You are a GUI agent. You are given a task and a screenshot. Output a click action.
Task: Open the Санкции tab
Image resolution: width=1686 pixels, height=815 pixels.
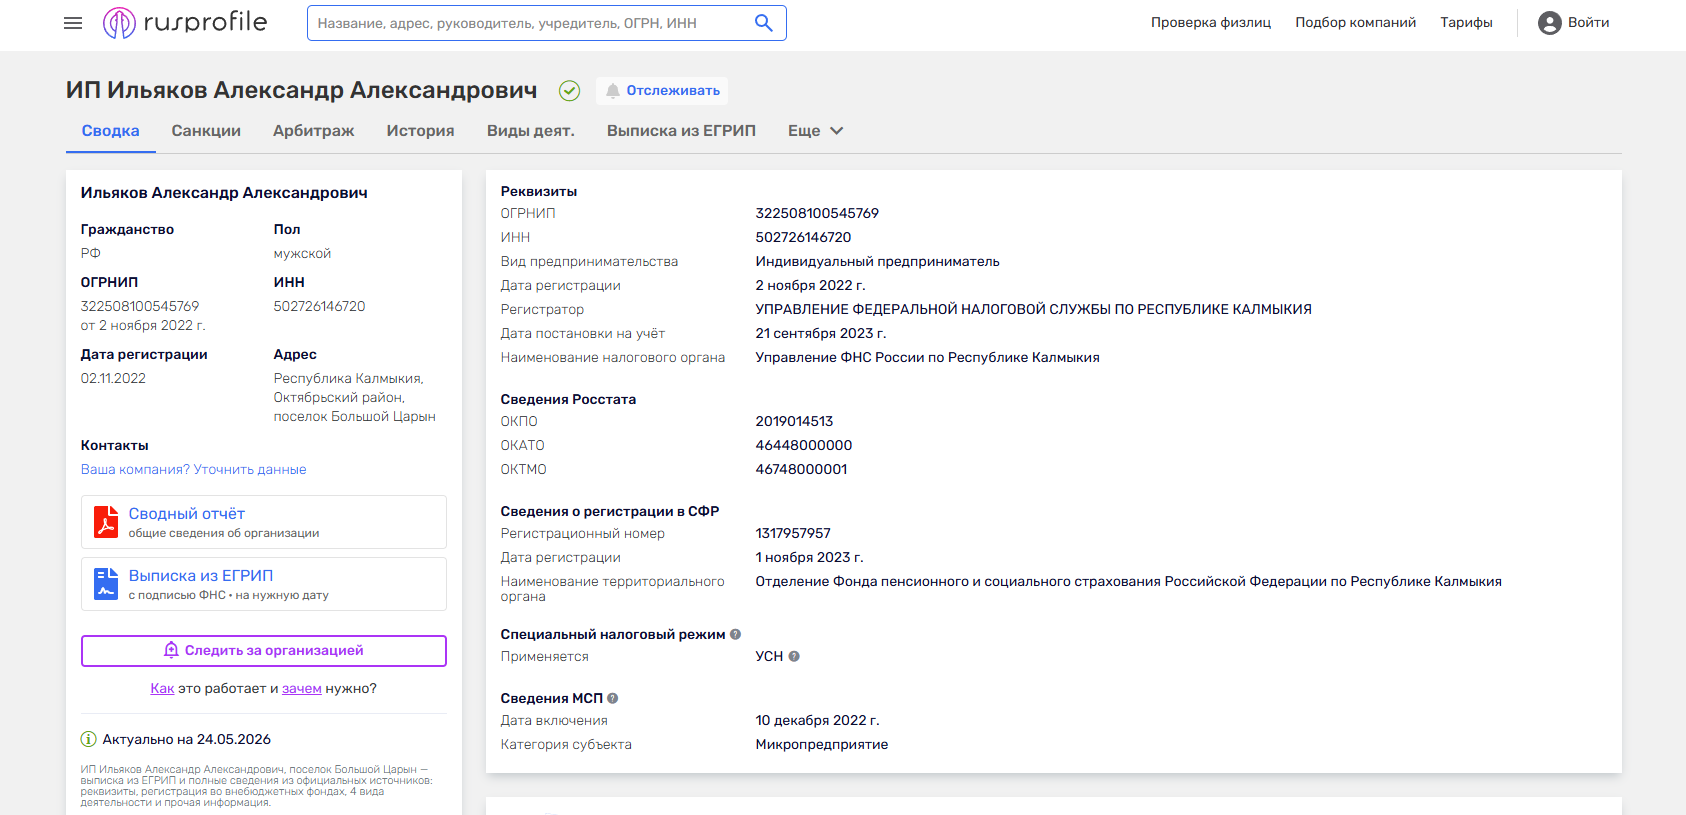pyautogui.click(x=206, y=131)
